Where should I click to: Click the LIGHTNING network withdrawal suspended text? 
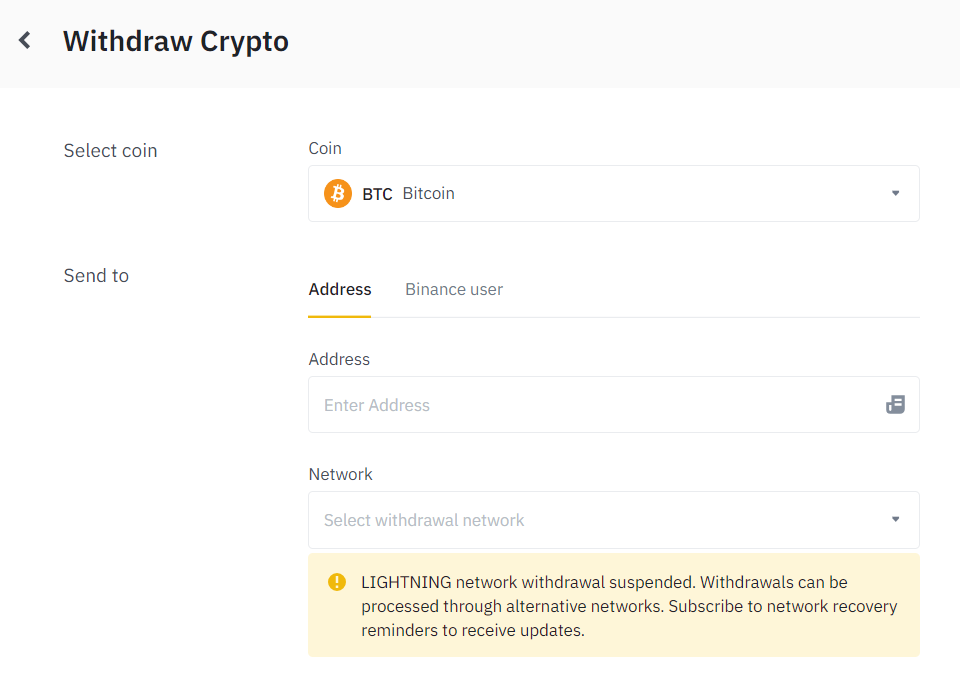pos(527,582)
